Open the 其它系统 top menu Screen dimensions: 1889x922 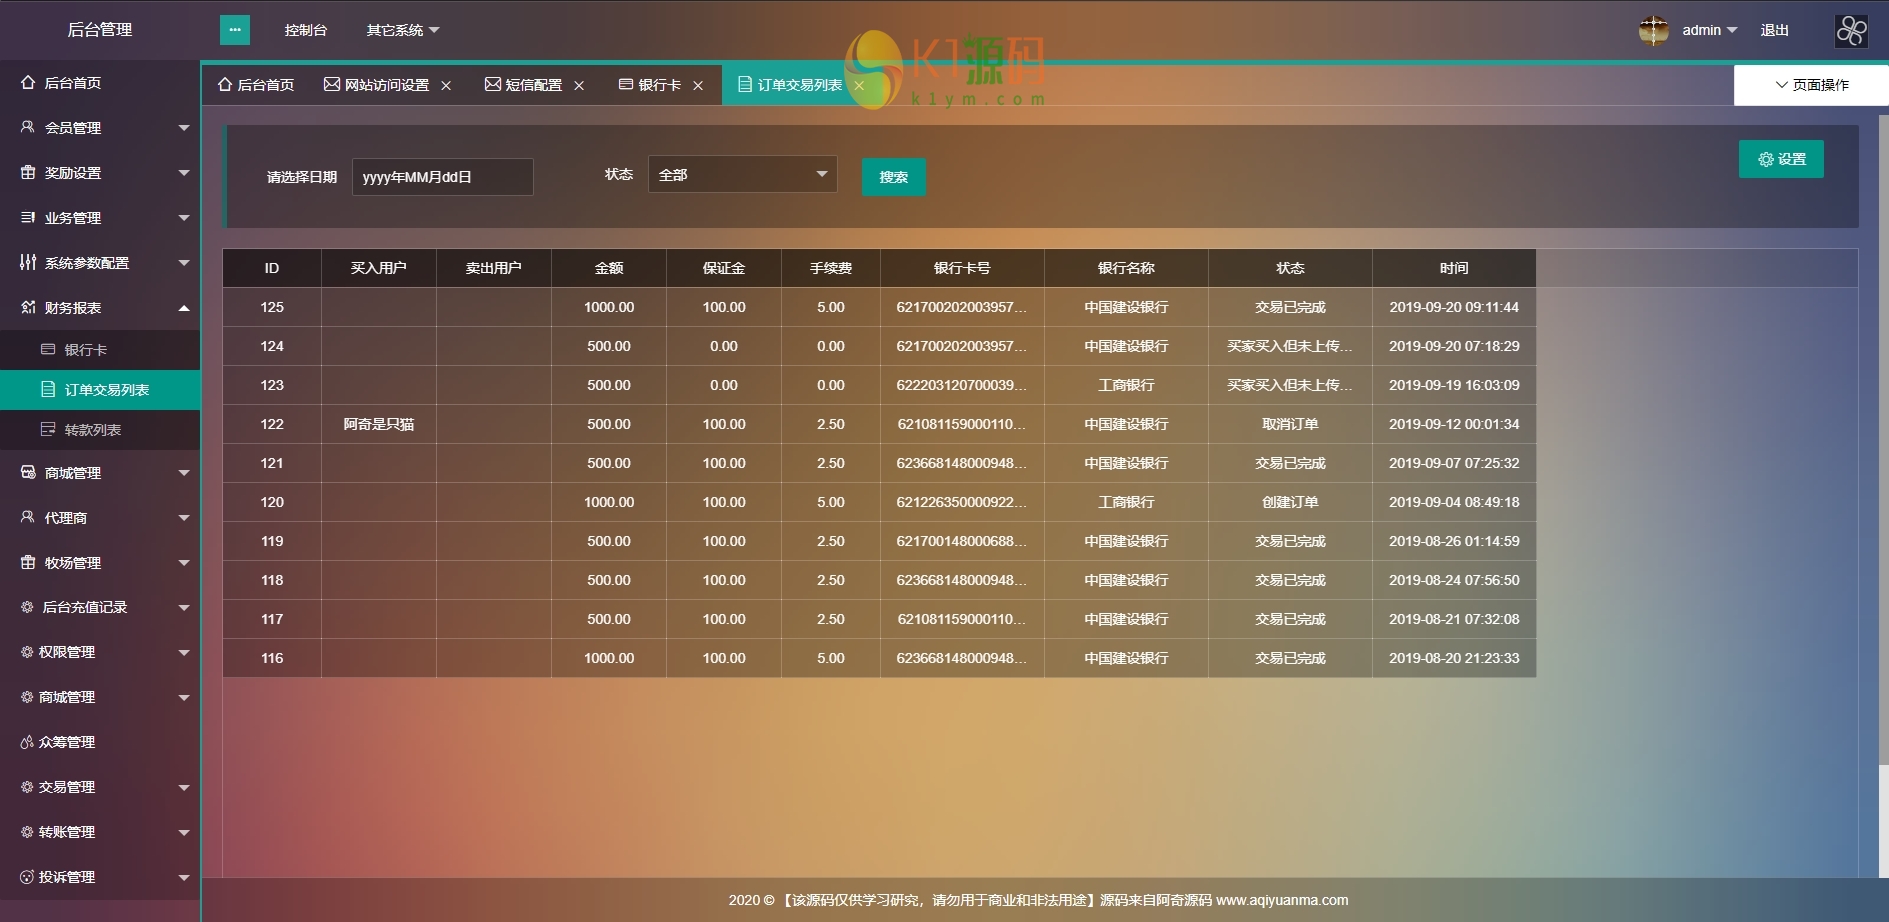[x=402, y=30]
